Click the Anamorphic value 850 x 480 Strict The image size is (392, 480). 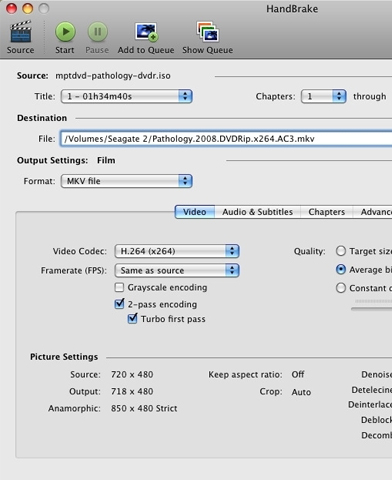(144, 408)
